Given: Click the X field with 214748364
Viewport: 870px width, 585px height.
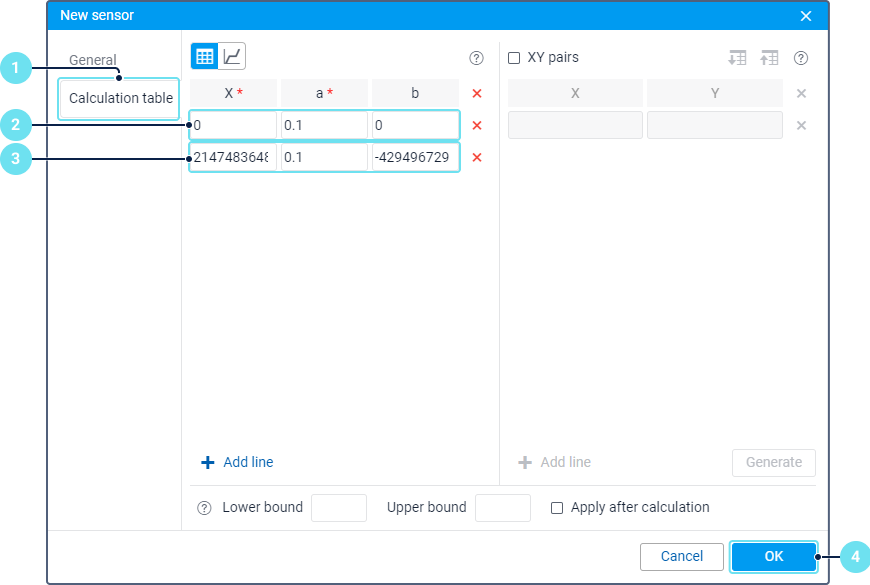Looking at the screenshot, I should click(x=234, y=158).
